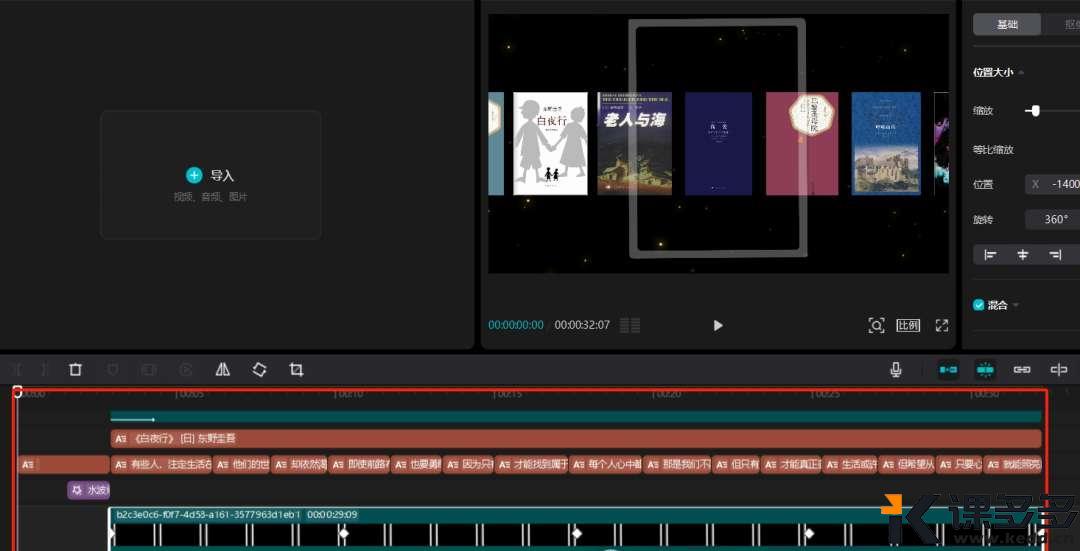Align selection to the right
1080x551 pixels.
click(1055, 255)
